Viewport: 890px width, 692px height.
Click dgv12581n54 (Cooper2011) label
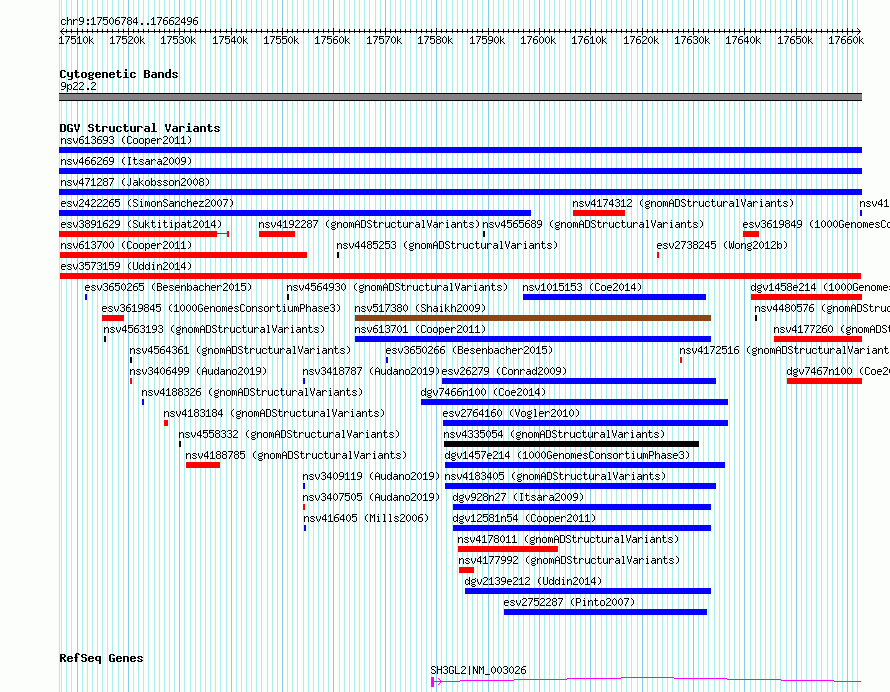pyautogui.click(x=524, y=518)
